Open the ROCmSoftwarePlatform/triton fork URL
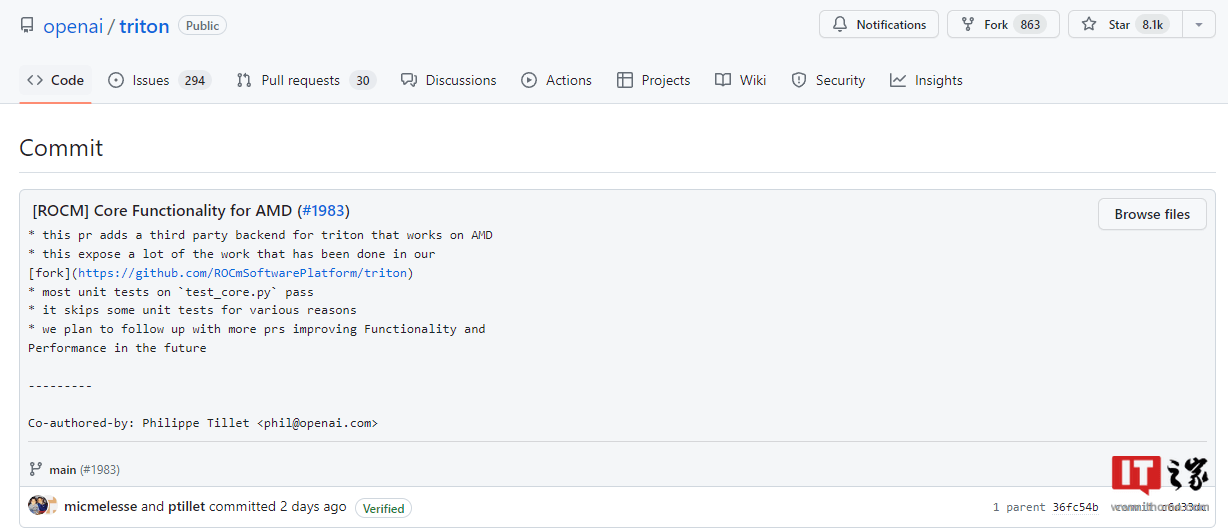 (x=242, y=273)
